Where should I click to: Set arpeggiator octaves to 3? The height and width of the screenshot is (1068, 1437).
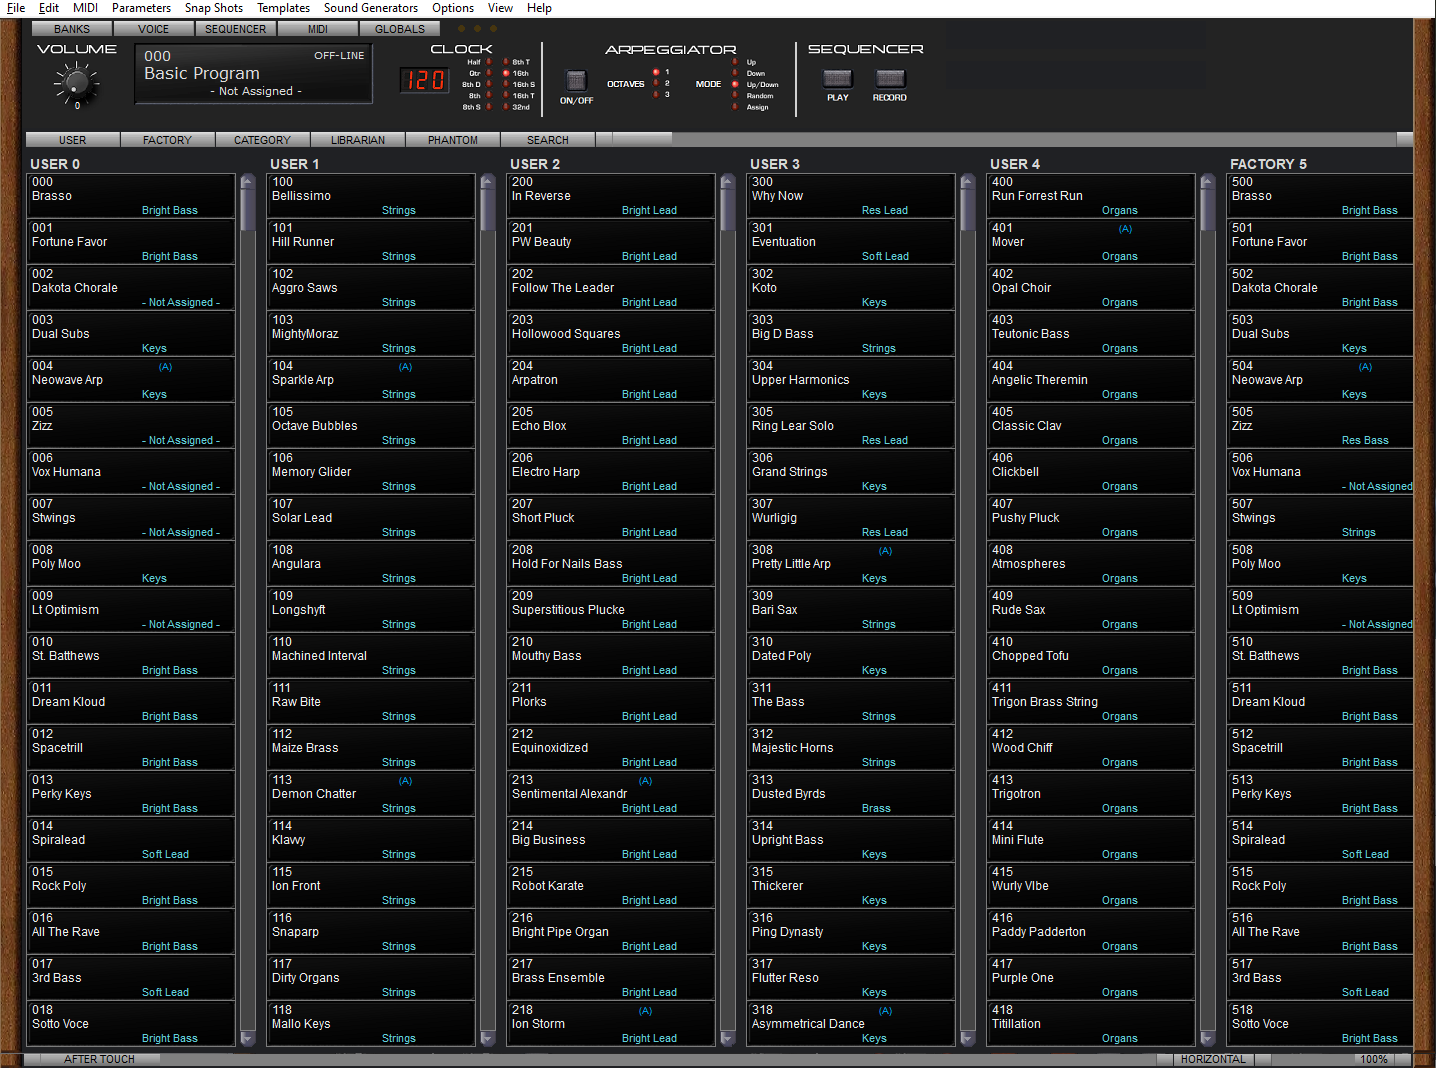click(656, 95)
